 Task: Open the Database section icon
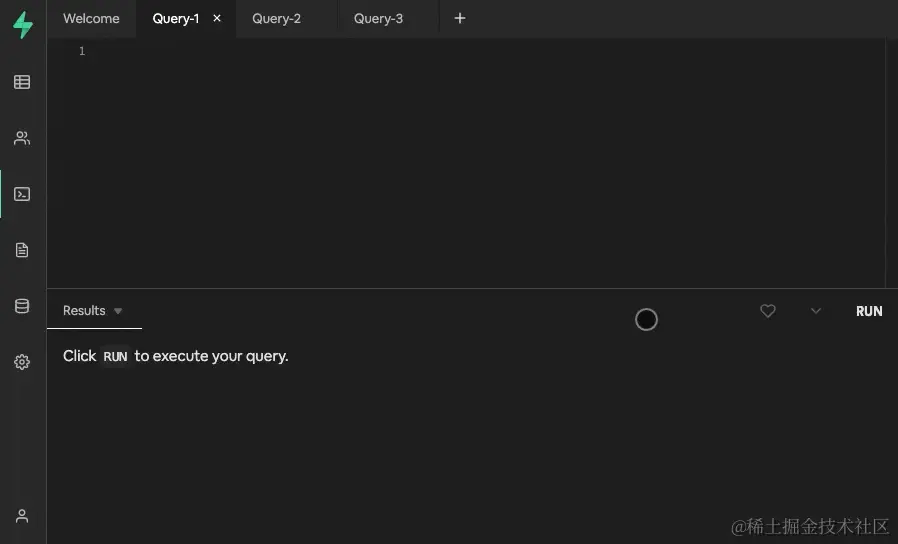click(x=22, y=306)
